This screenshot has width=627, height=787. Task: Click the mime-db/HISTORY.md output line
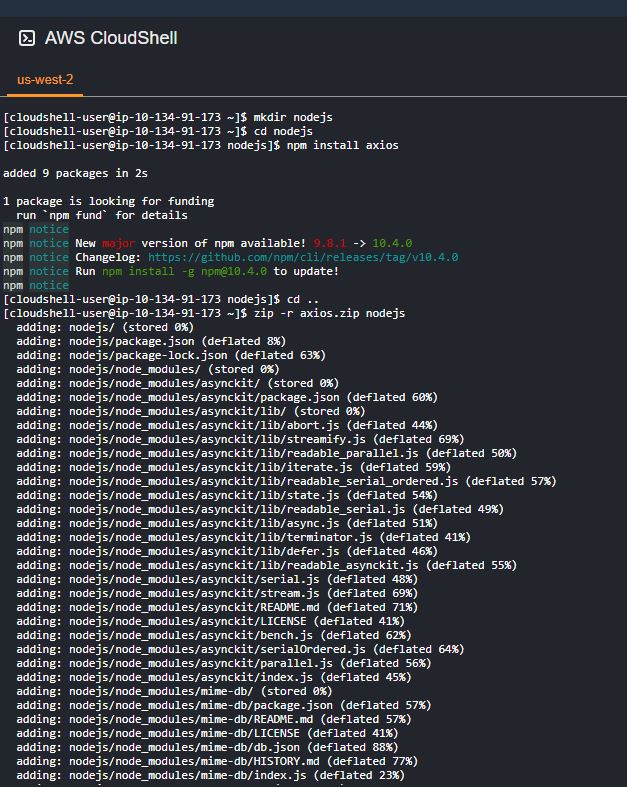pyautogui.click(x=217, y=761)
